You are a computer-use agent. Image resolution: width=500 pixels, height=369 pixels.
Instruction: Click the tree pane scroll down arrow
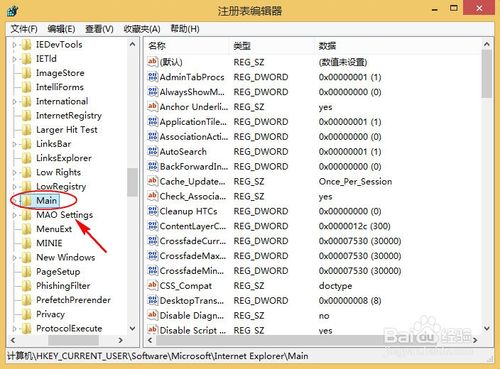132,329
